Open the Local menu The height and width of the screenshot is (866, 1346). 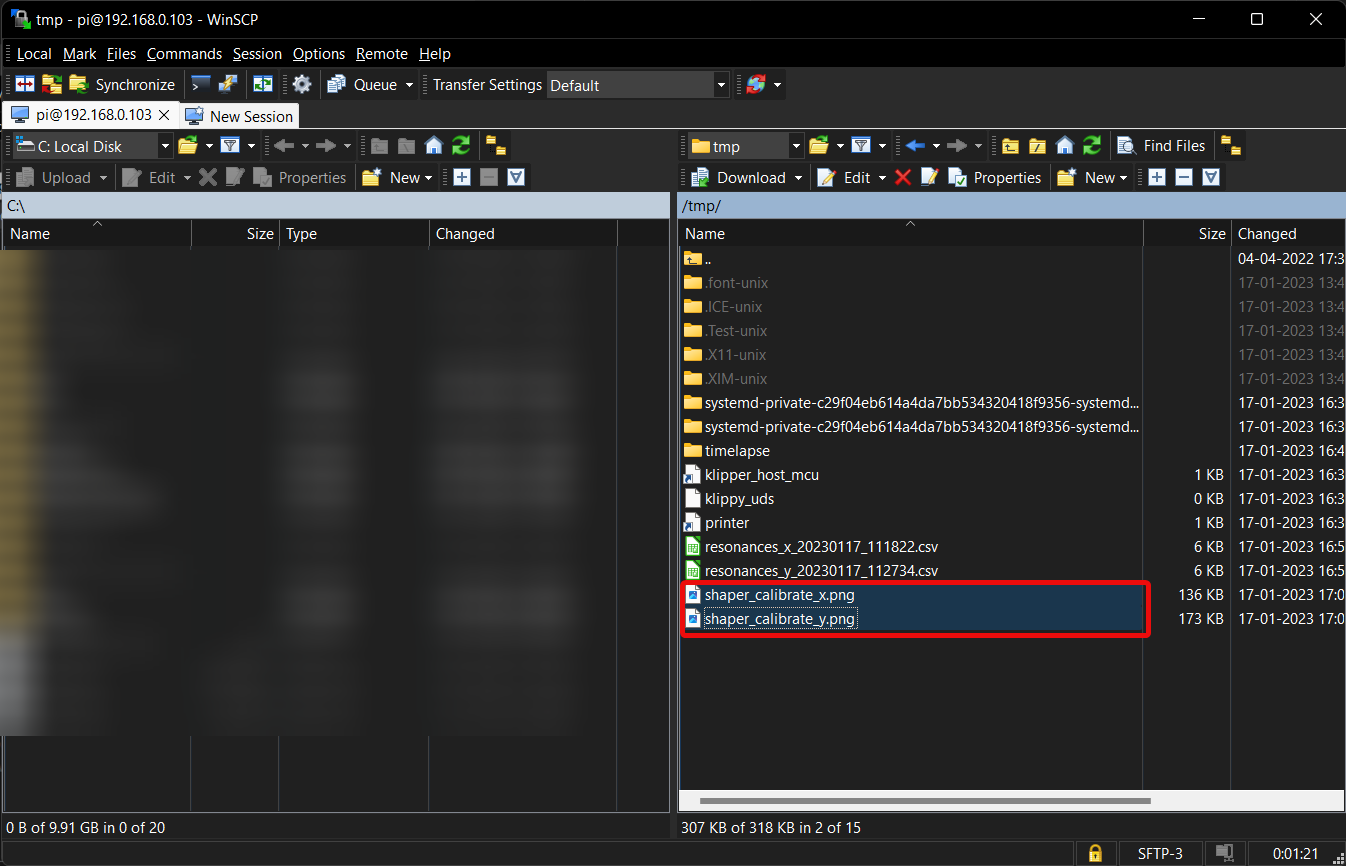click(x=34, y=54)
